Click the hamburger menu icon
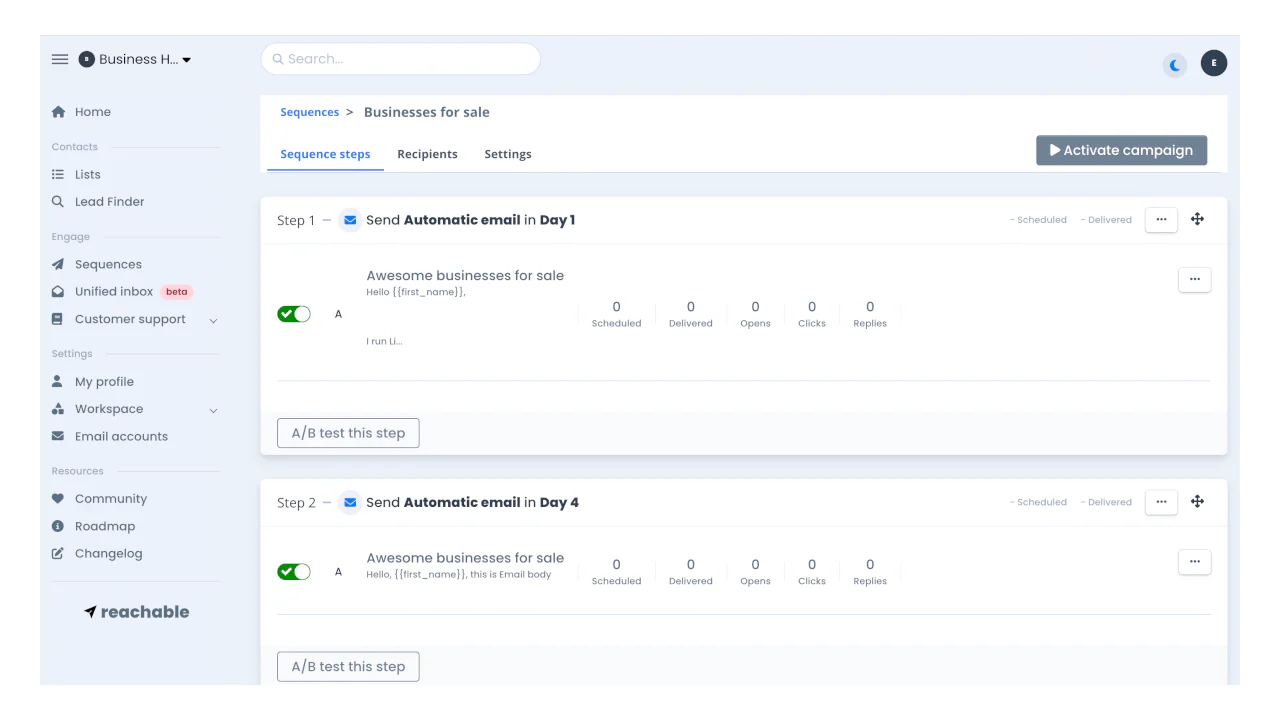 point(60,59)
